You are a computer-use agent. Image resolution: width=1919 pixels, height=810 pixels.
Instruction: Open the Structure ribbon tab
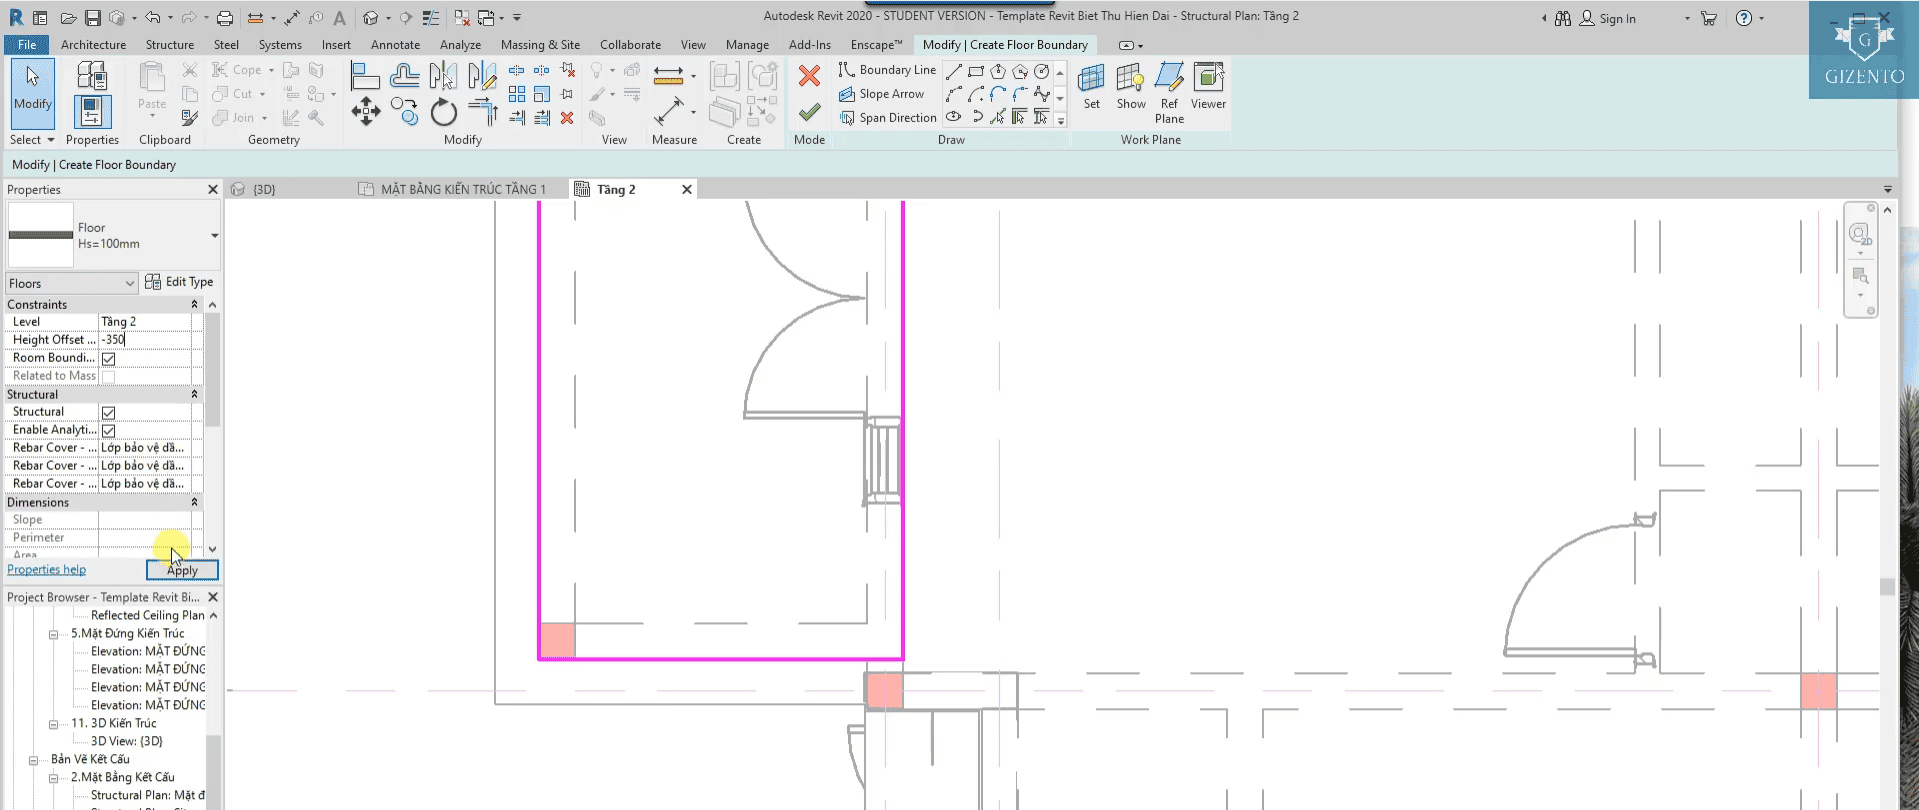tap(170, 45)
